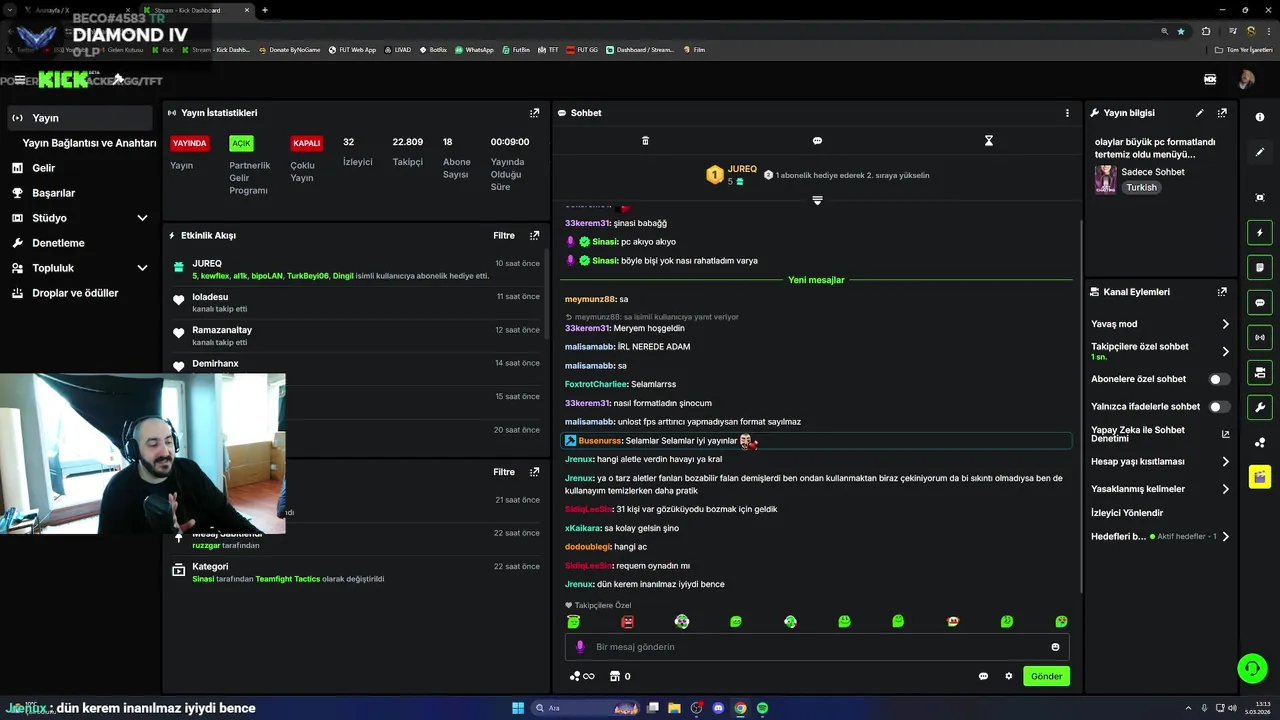1280x720 pixels.
Task: Open Yasaklanmış kelimeler settings
Action: click(x=1160, y=489)
